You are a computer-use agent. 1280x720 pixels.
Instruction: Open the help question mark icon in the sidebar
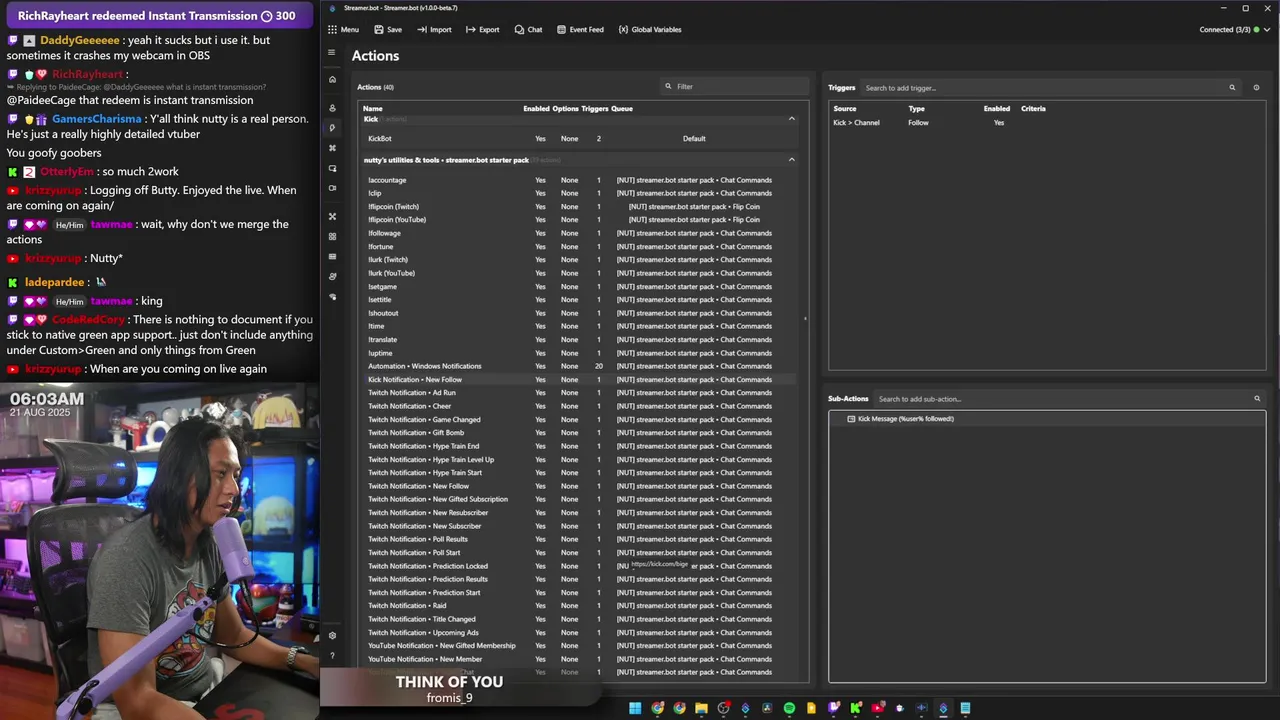click(x=332, y=656)
